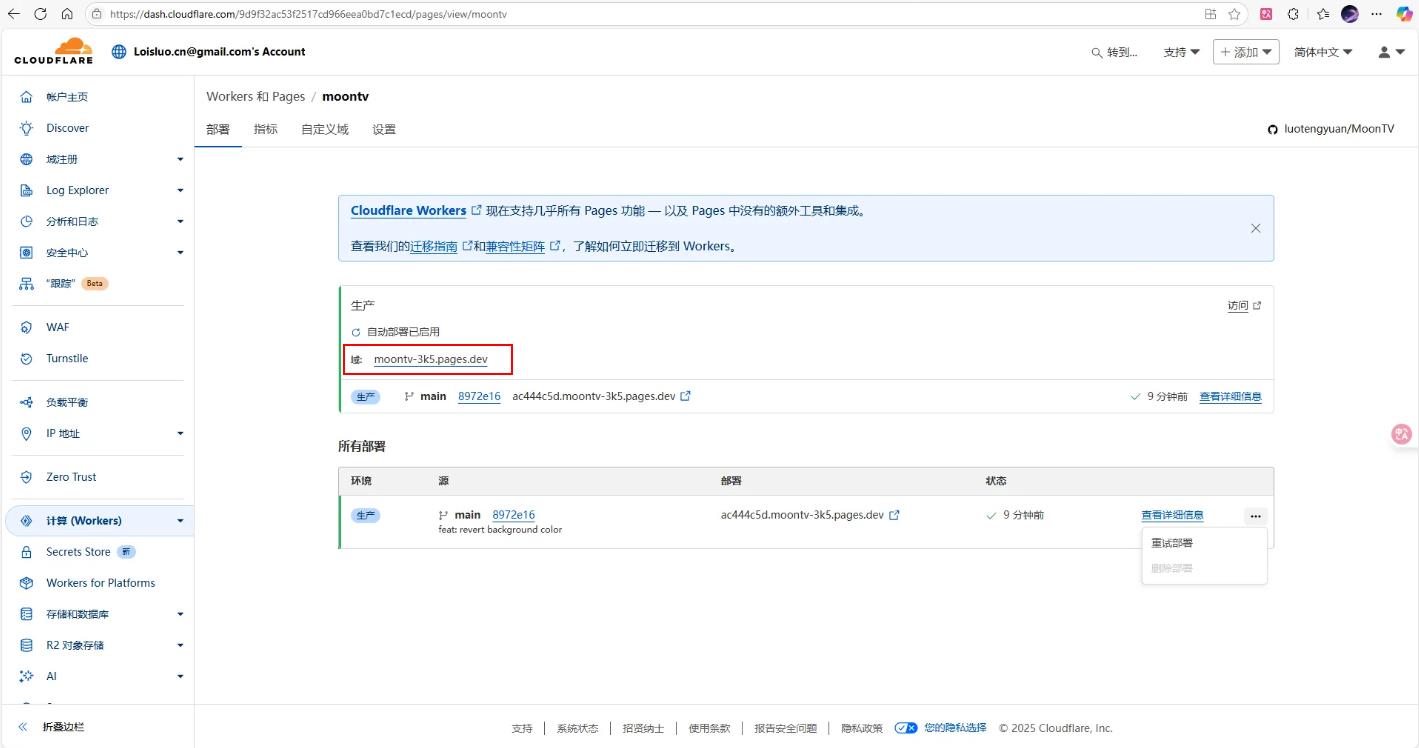Switch to the 部署 tab

[218, 129]
